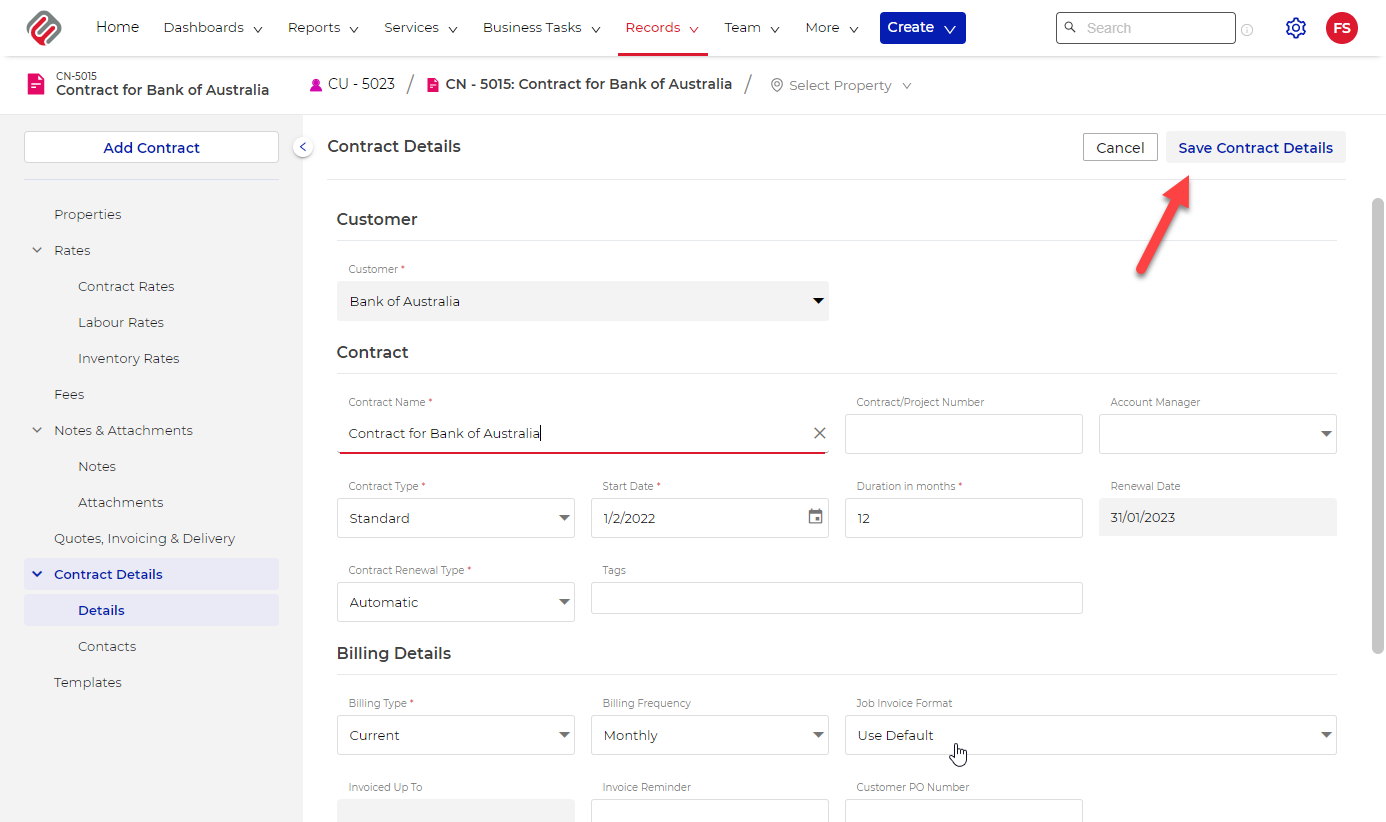This screenshot has height=822, width=1386.
Task: Open Contract Rates in the sidebar
Action: (126, 286)
